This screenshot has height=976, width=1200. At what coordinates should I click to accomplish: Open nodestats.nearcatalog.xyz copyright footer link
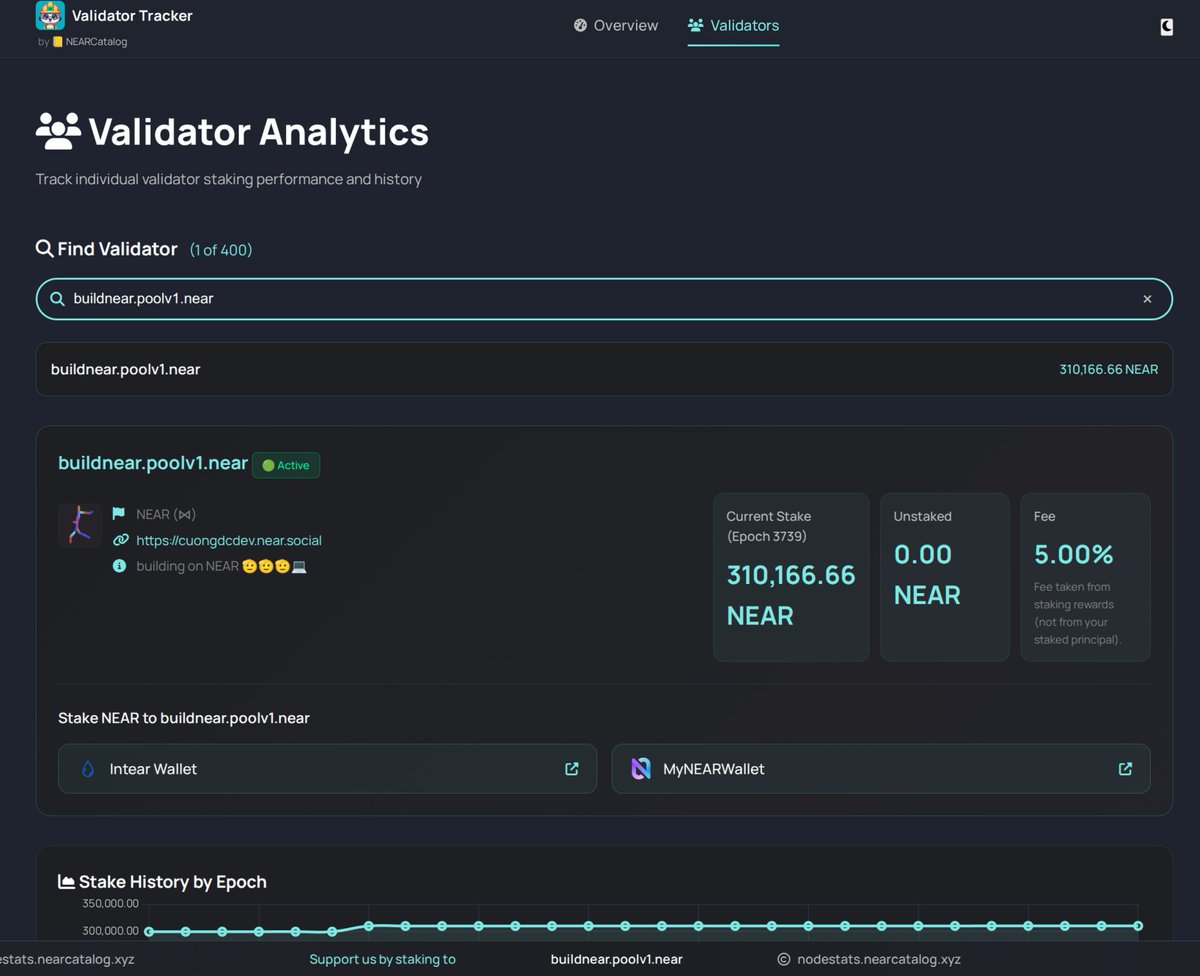click(x=870, y=959)
